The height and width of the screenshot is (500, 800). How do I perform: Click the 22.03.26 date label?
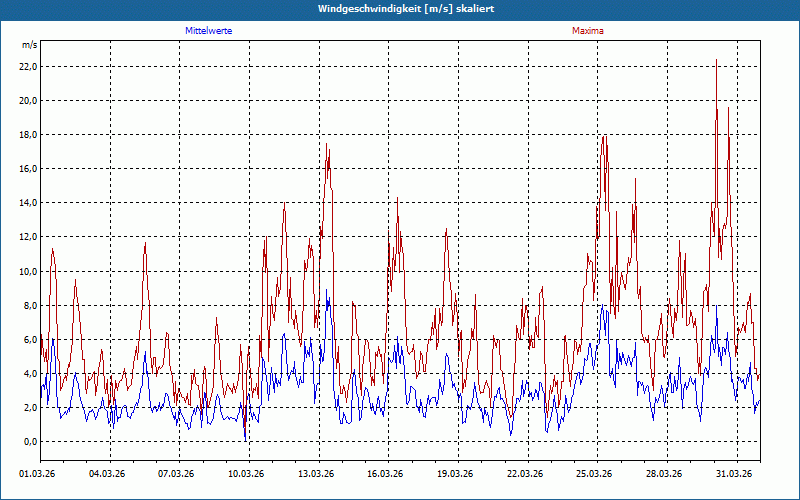tap(525, 474)
